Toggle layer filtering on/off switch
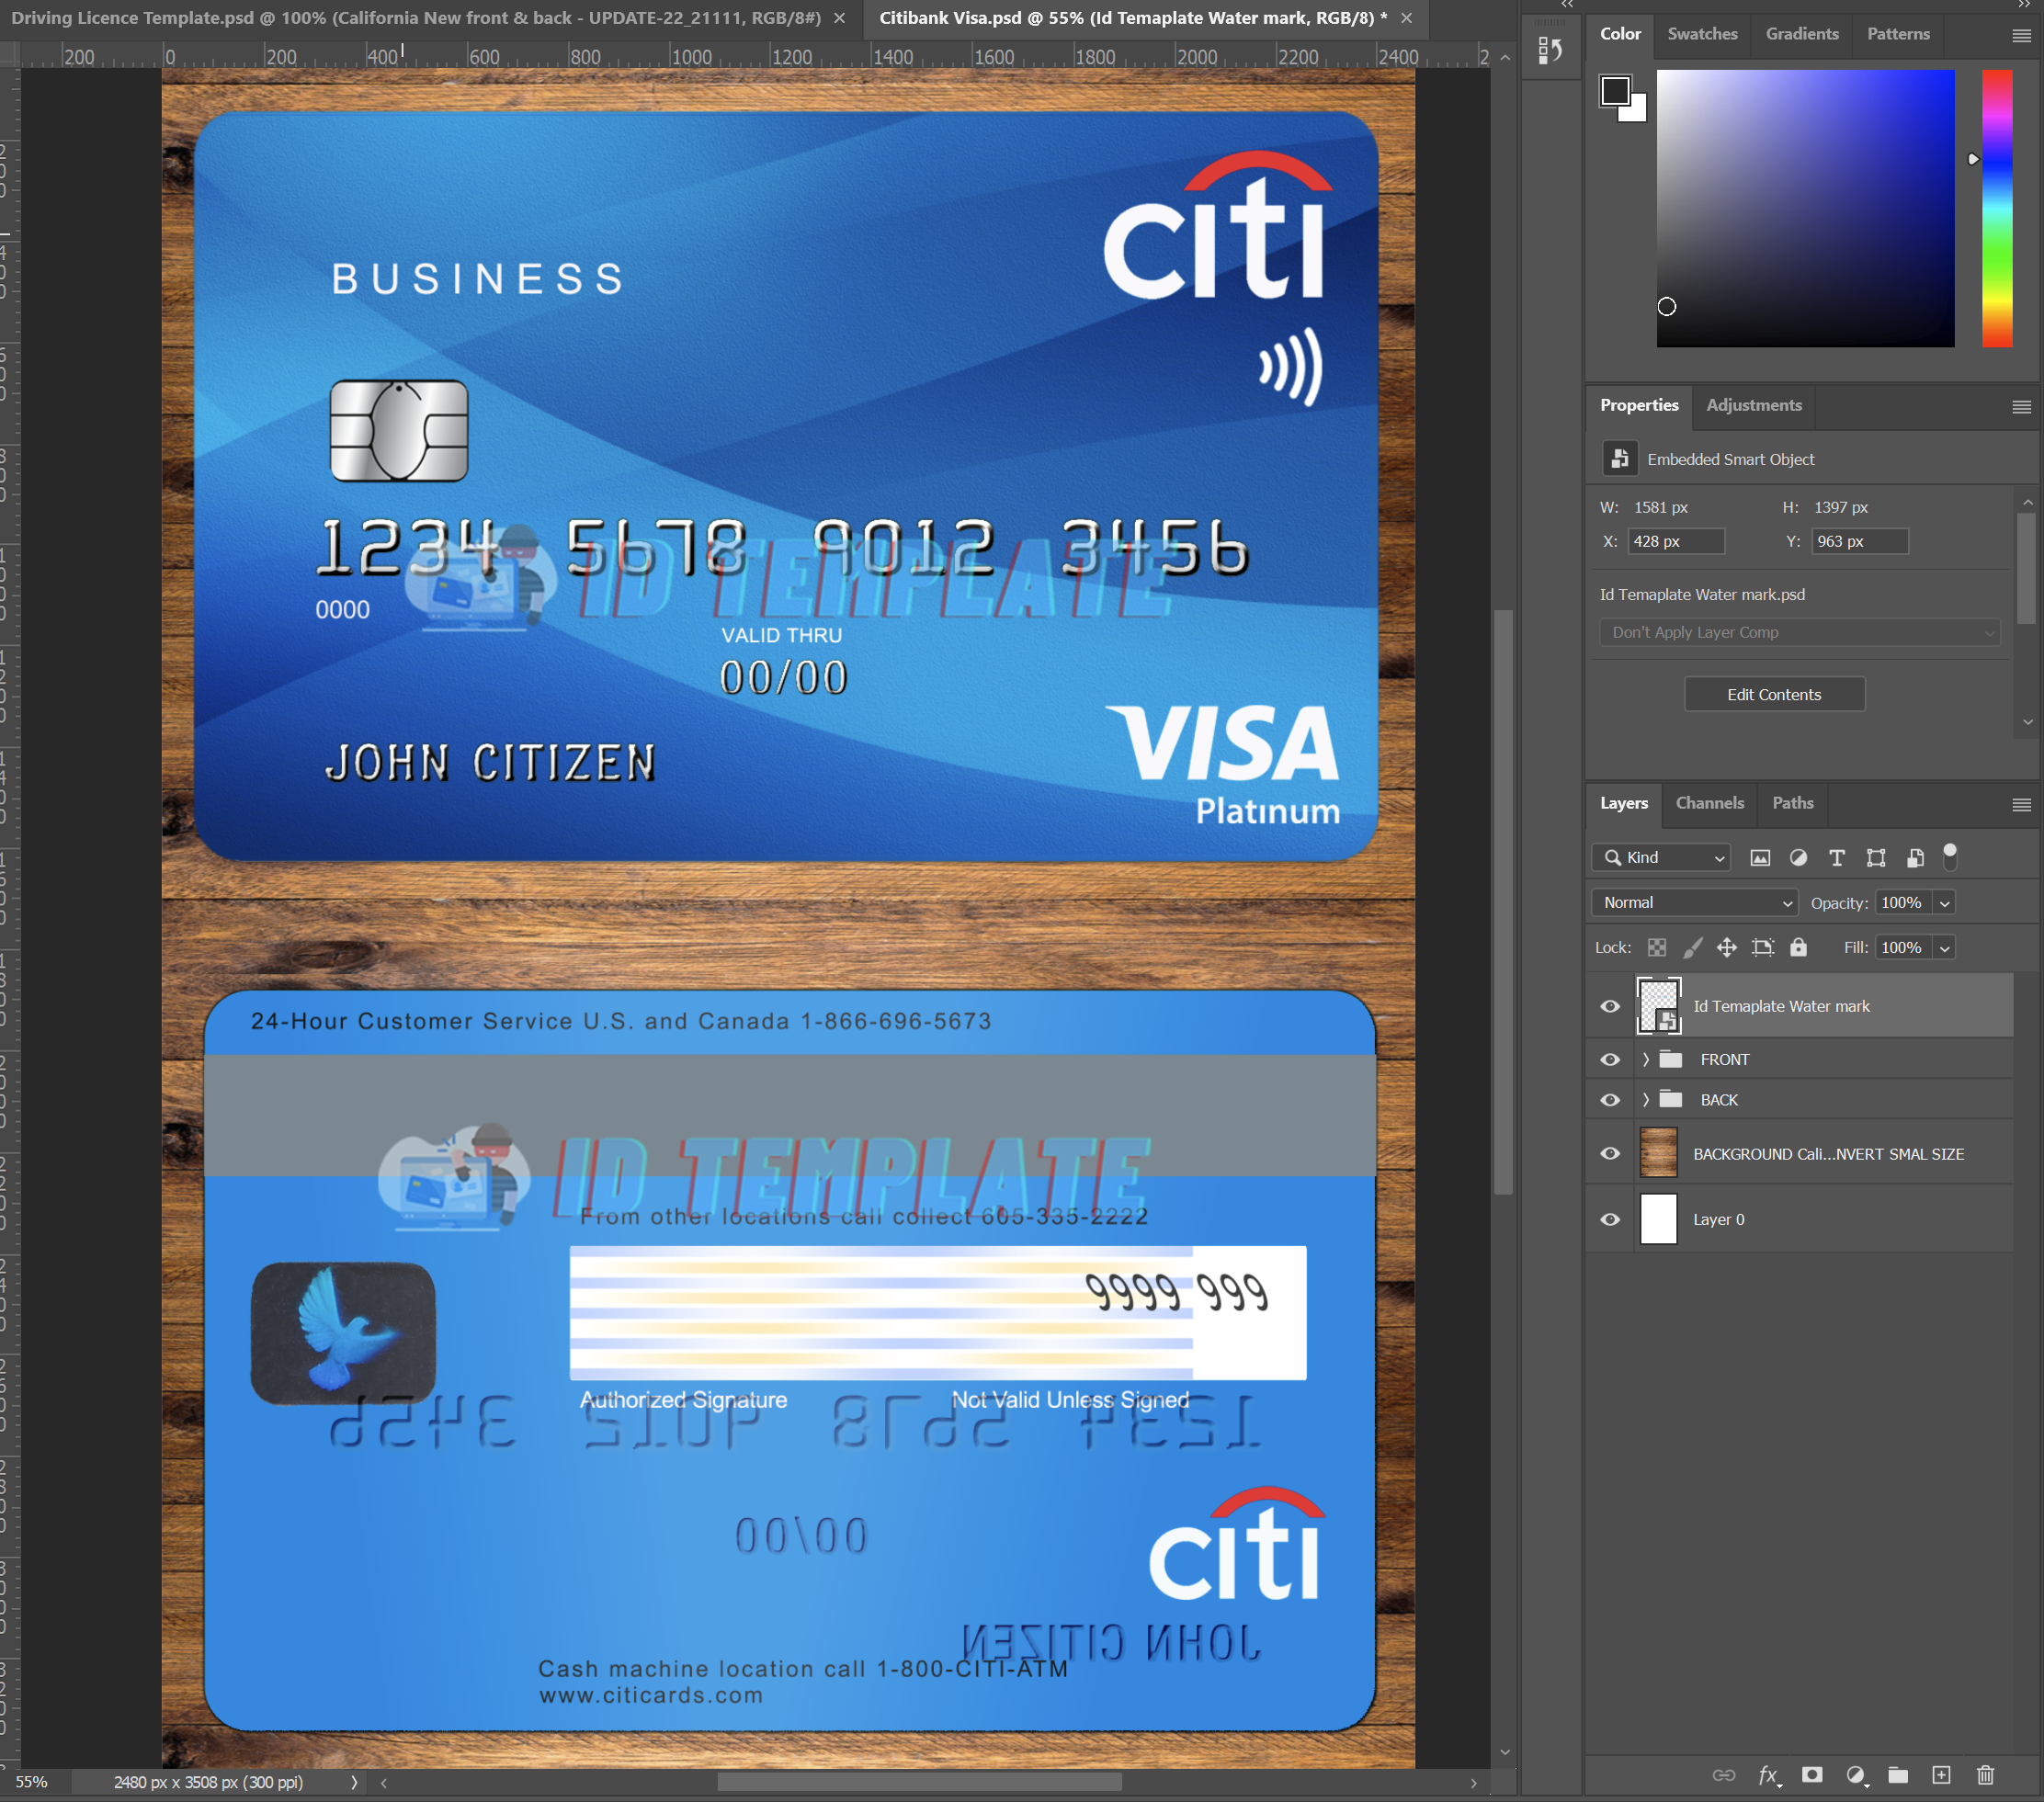 tap(1950, 856)
